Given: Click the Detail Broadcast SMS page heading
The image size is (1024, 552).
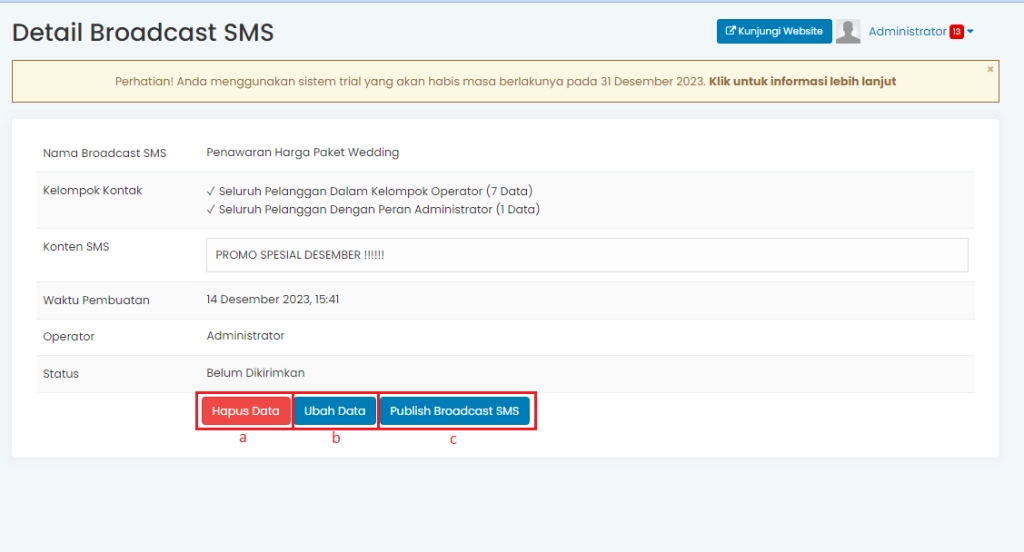Looking at the screenshot, I should pos(143,33).
